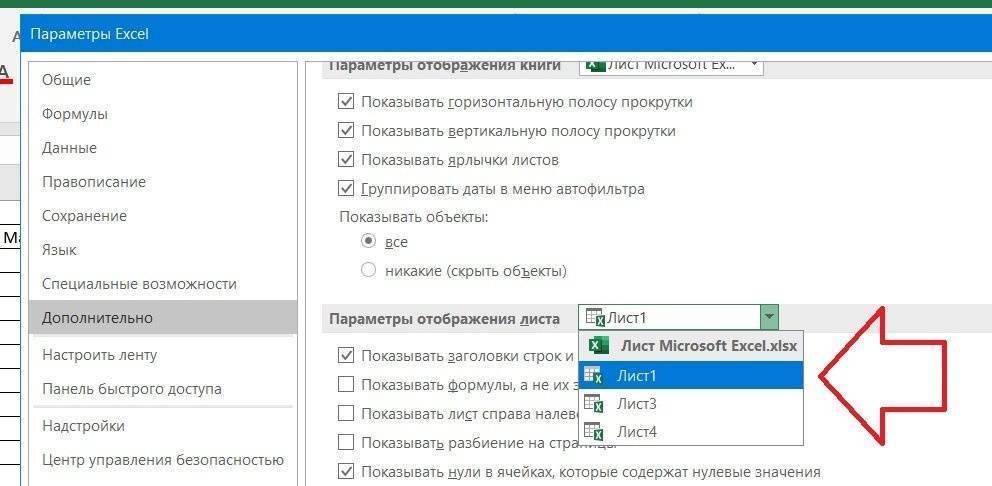Click the Параметры Excel title bar
Viewport: 992px width, 486px height.
pos(506,34)
